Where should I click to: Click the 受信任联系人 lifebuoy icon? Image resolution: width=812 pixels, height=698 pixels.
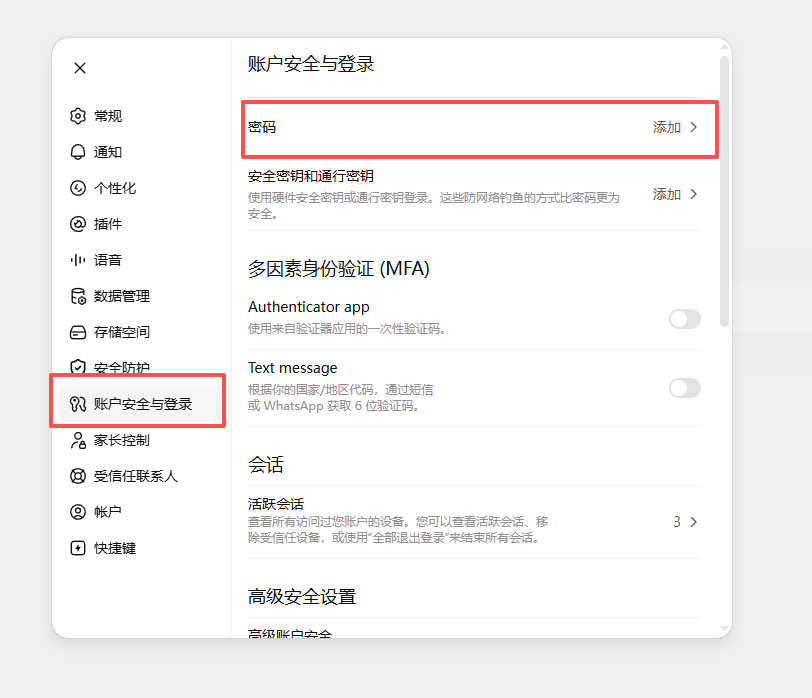coord(78,476)
